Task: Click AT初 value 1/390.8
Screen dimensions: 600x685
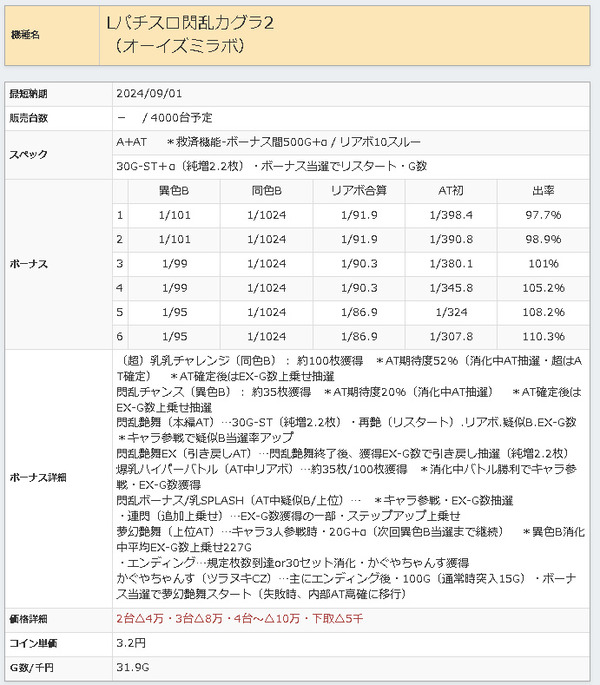Action: [451, 239]
